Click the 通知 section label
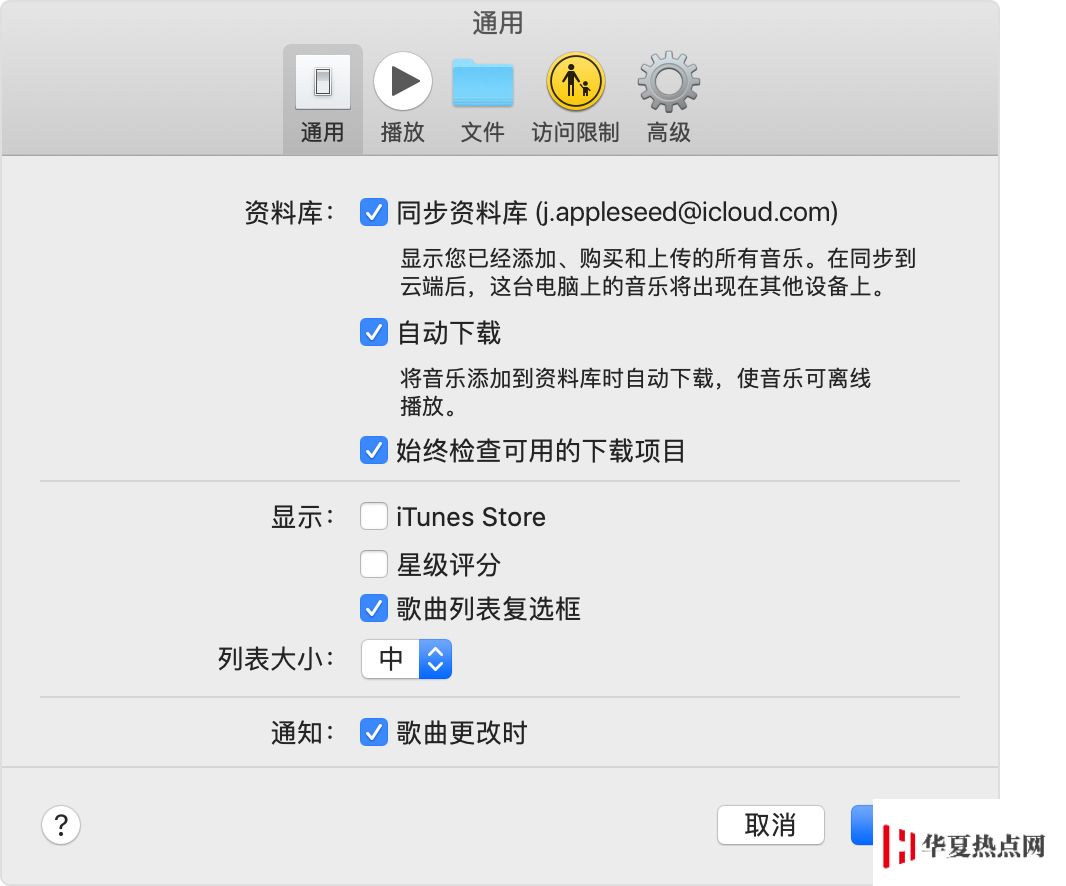Image resolution: width=1066 pixels, height=886 pixels. (303, 734)
